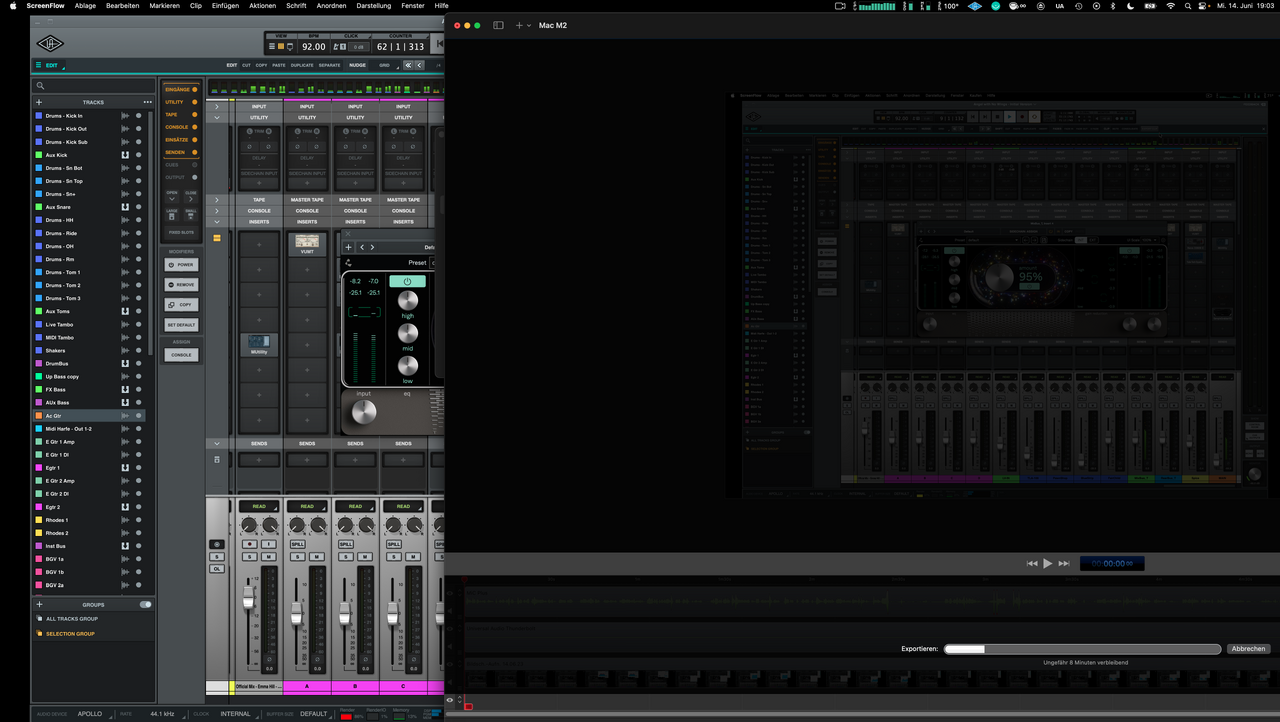The height and width of the screenshot is (722, 1280).
Task: Open Spotlight search in menu bar
Action: pyautogui.click(x=1189, y=6)
